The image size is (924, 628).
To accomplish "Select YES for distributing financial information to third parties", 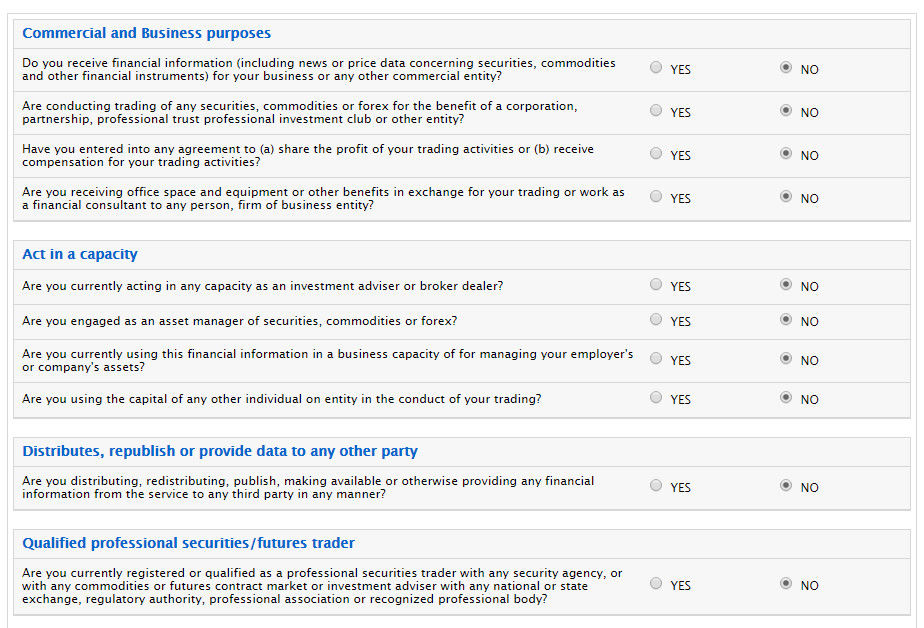I will (x=656, y=486).
